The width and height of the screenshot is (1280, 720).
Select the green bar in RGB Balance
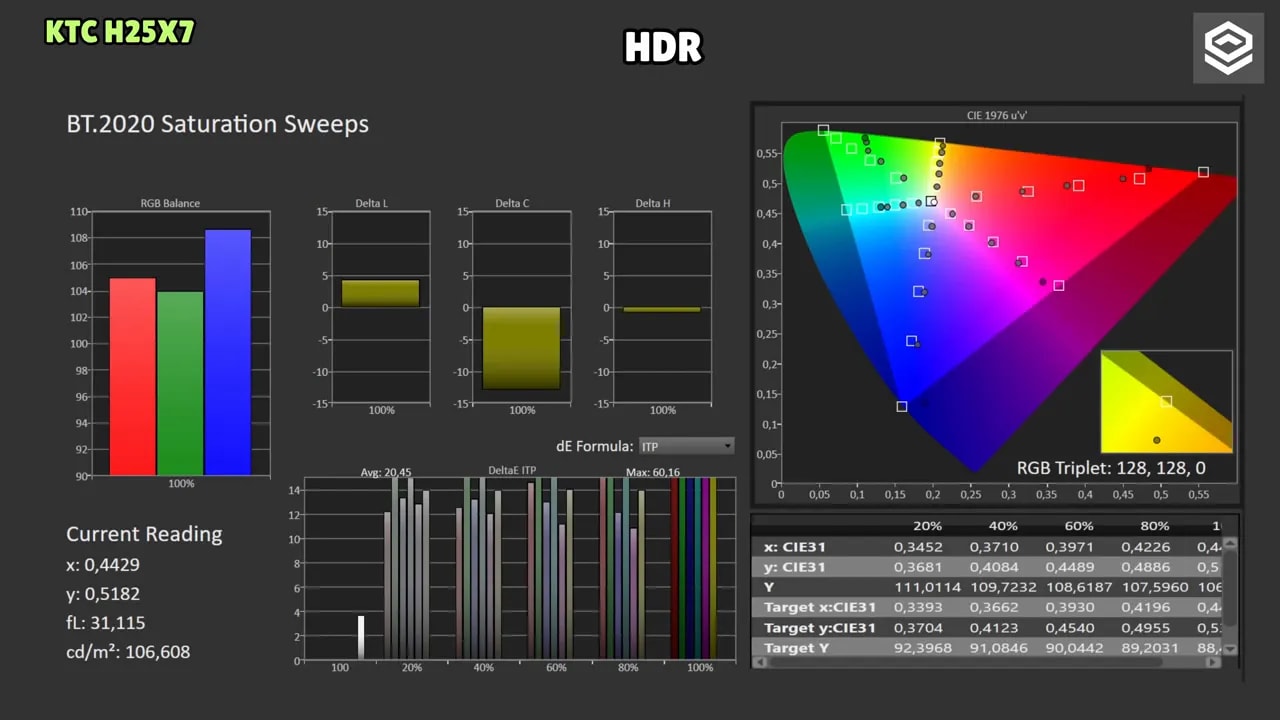(x=180, y=383)
